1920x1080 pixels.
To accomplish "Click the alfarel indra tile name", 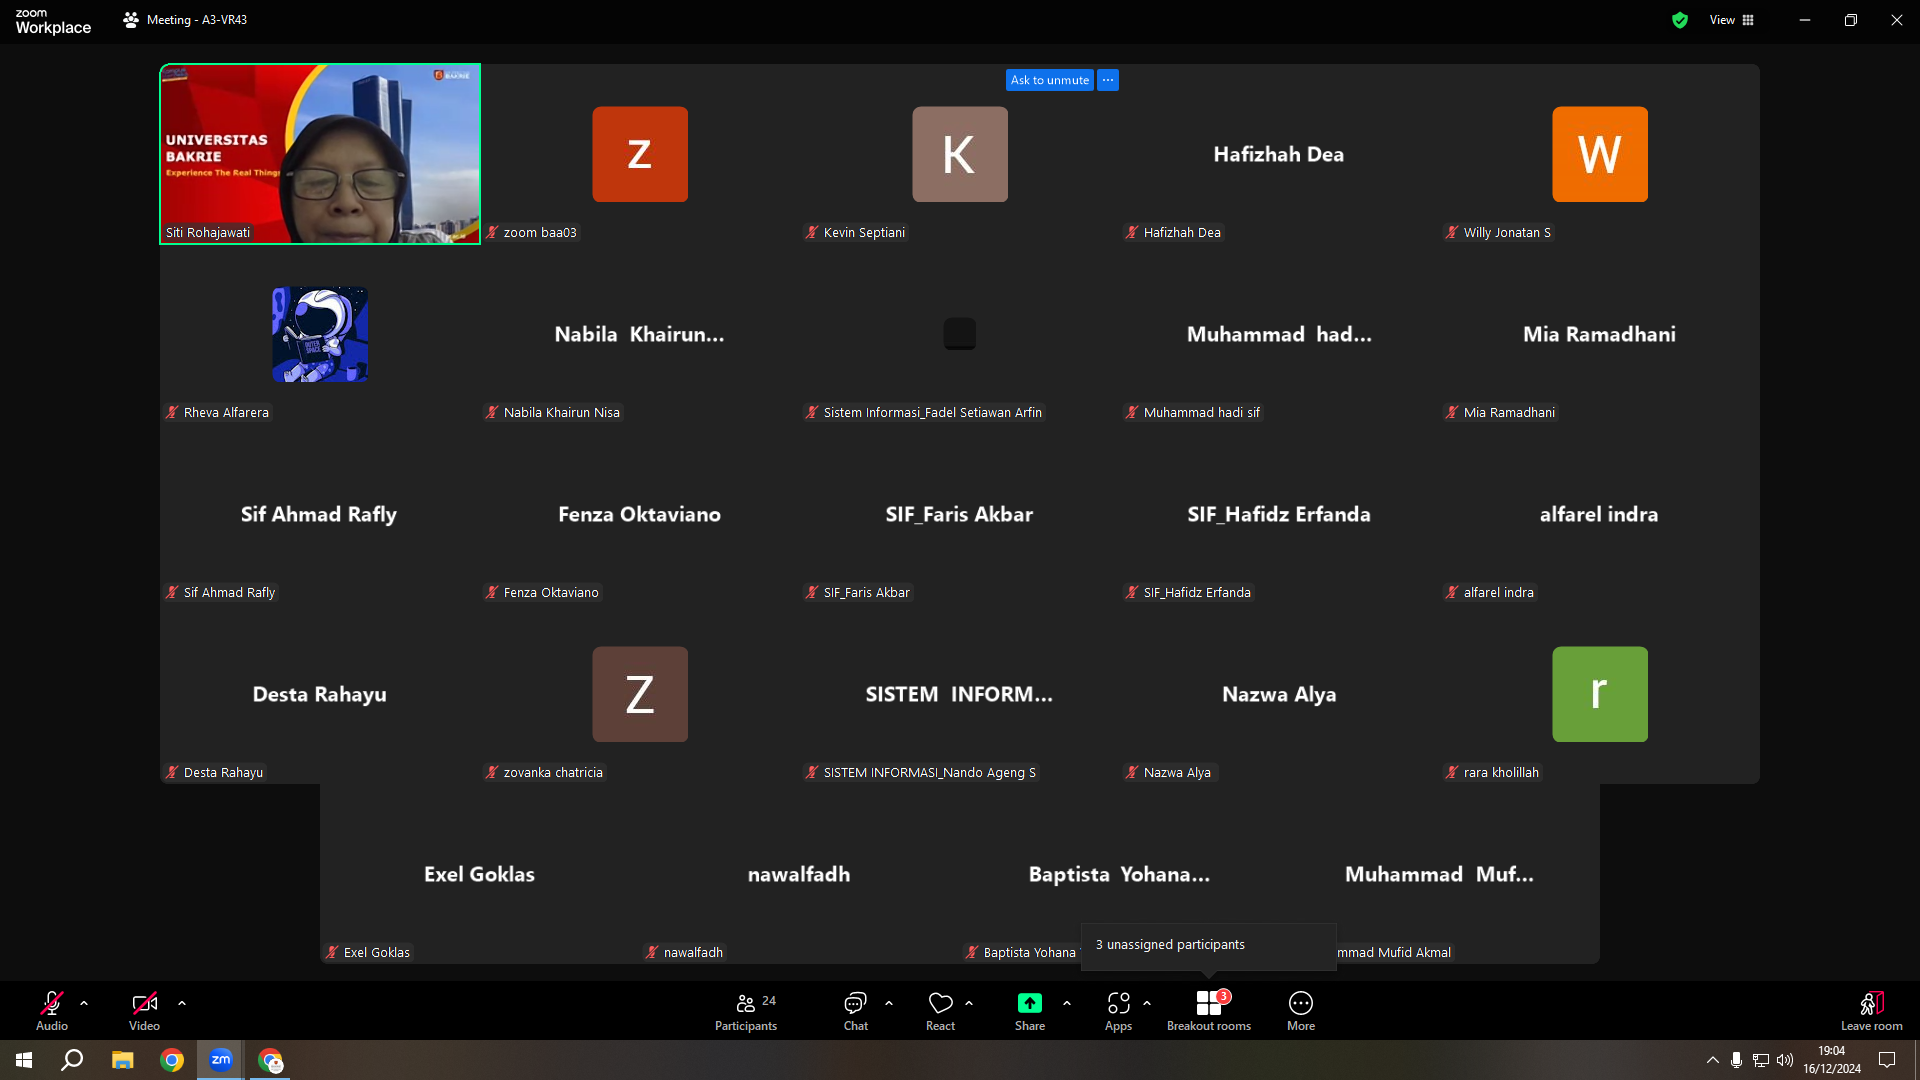I will pos(1599,514).
